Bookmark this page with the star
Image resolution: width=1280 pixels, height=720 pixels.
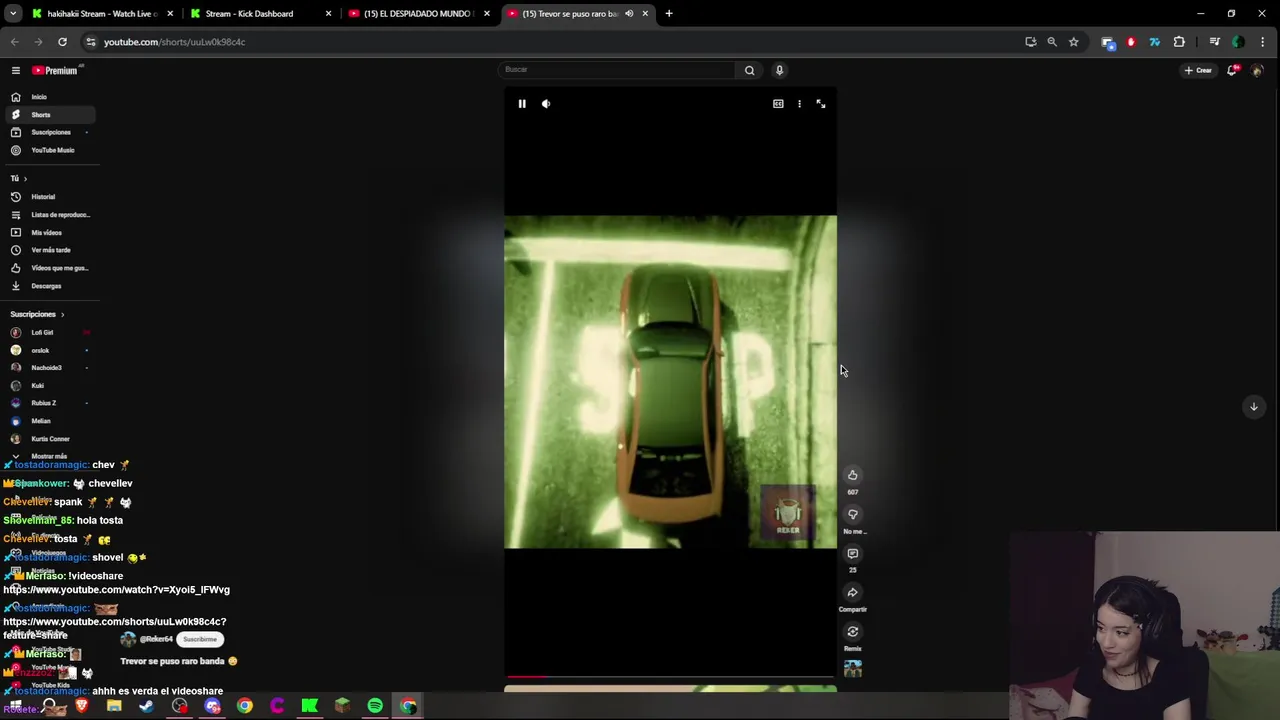(1073, 42)
